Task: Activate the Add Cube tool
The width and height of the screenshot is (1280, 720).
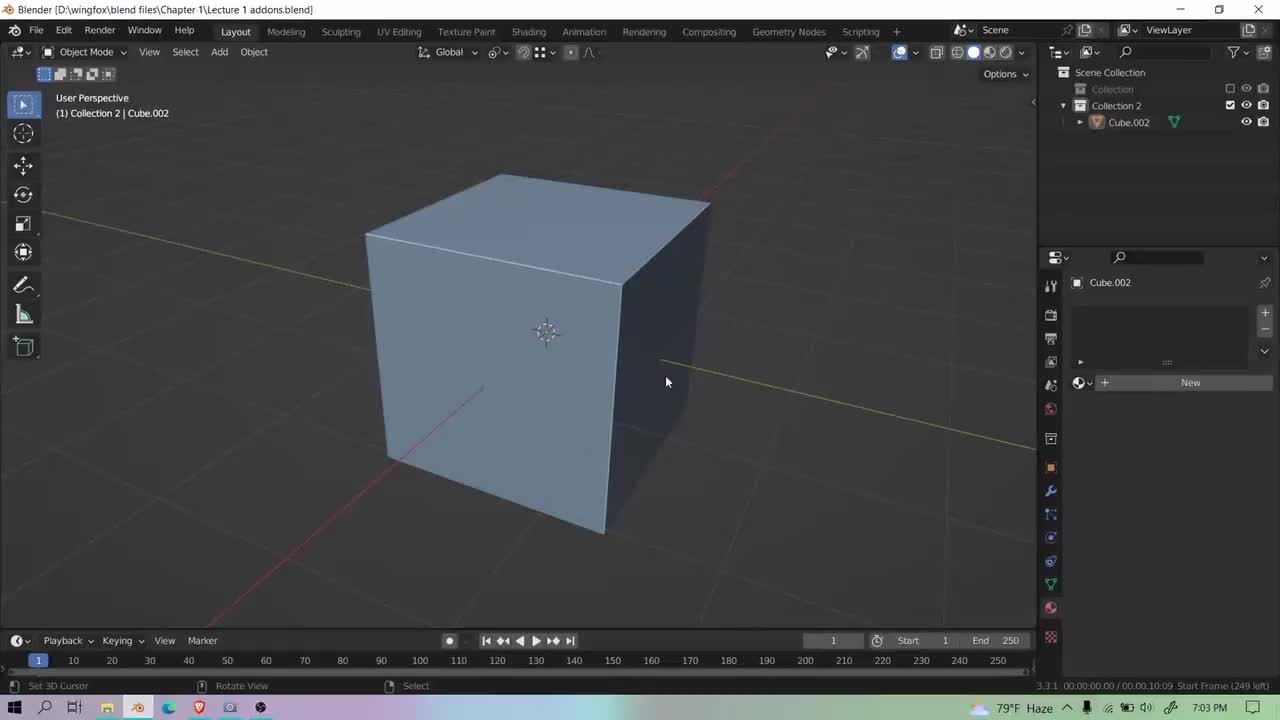Action: (23, 348)
